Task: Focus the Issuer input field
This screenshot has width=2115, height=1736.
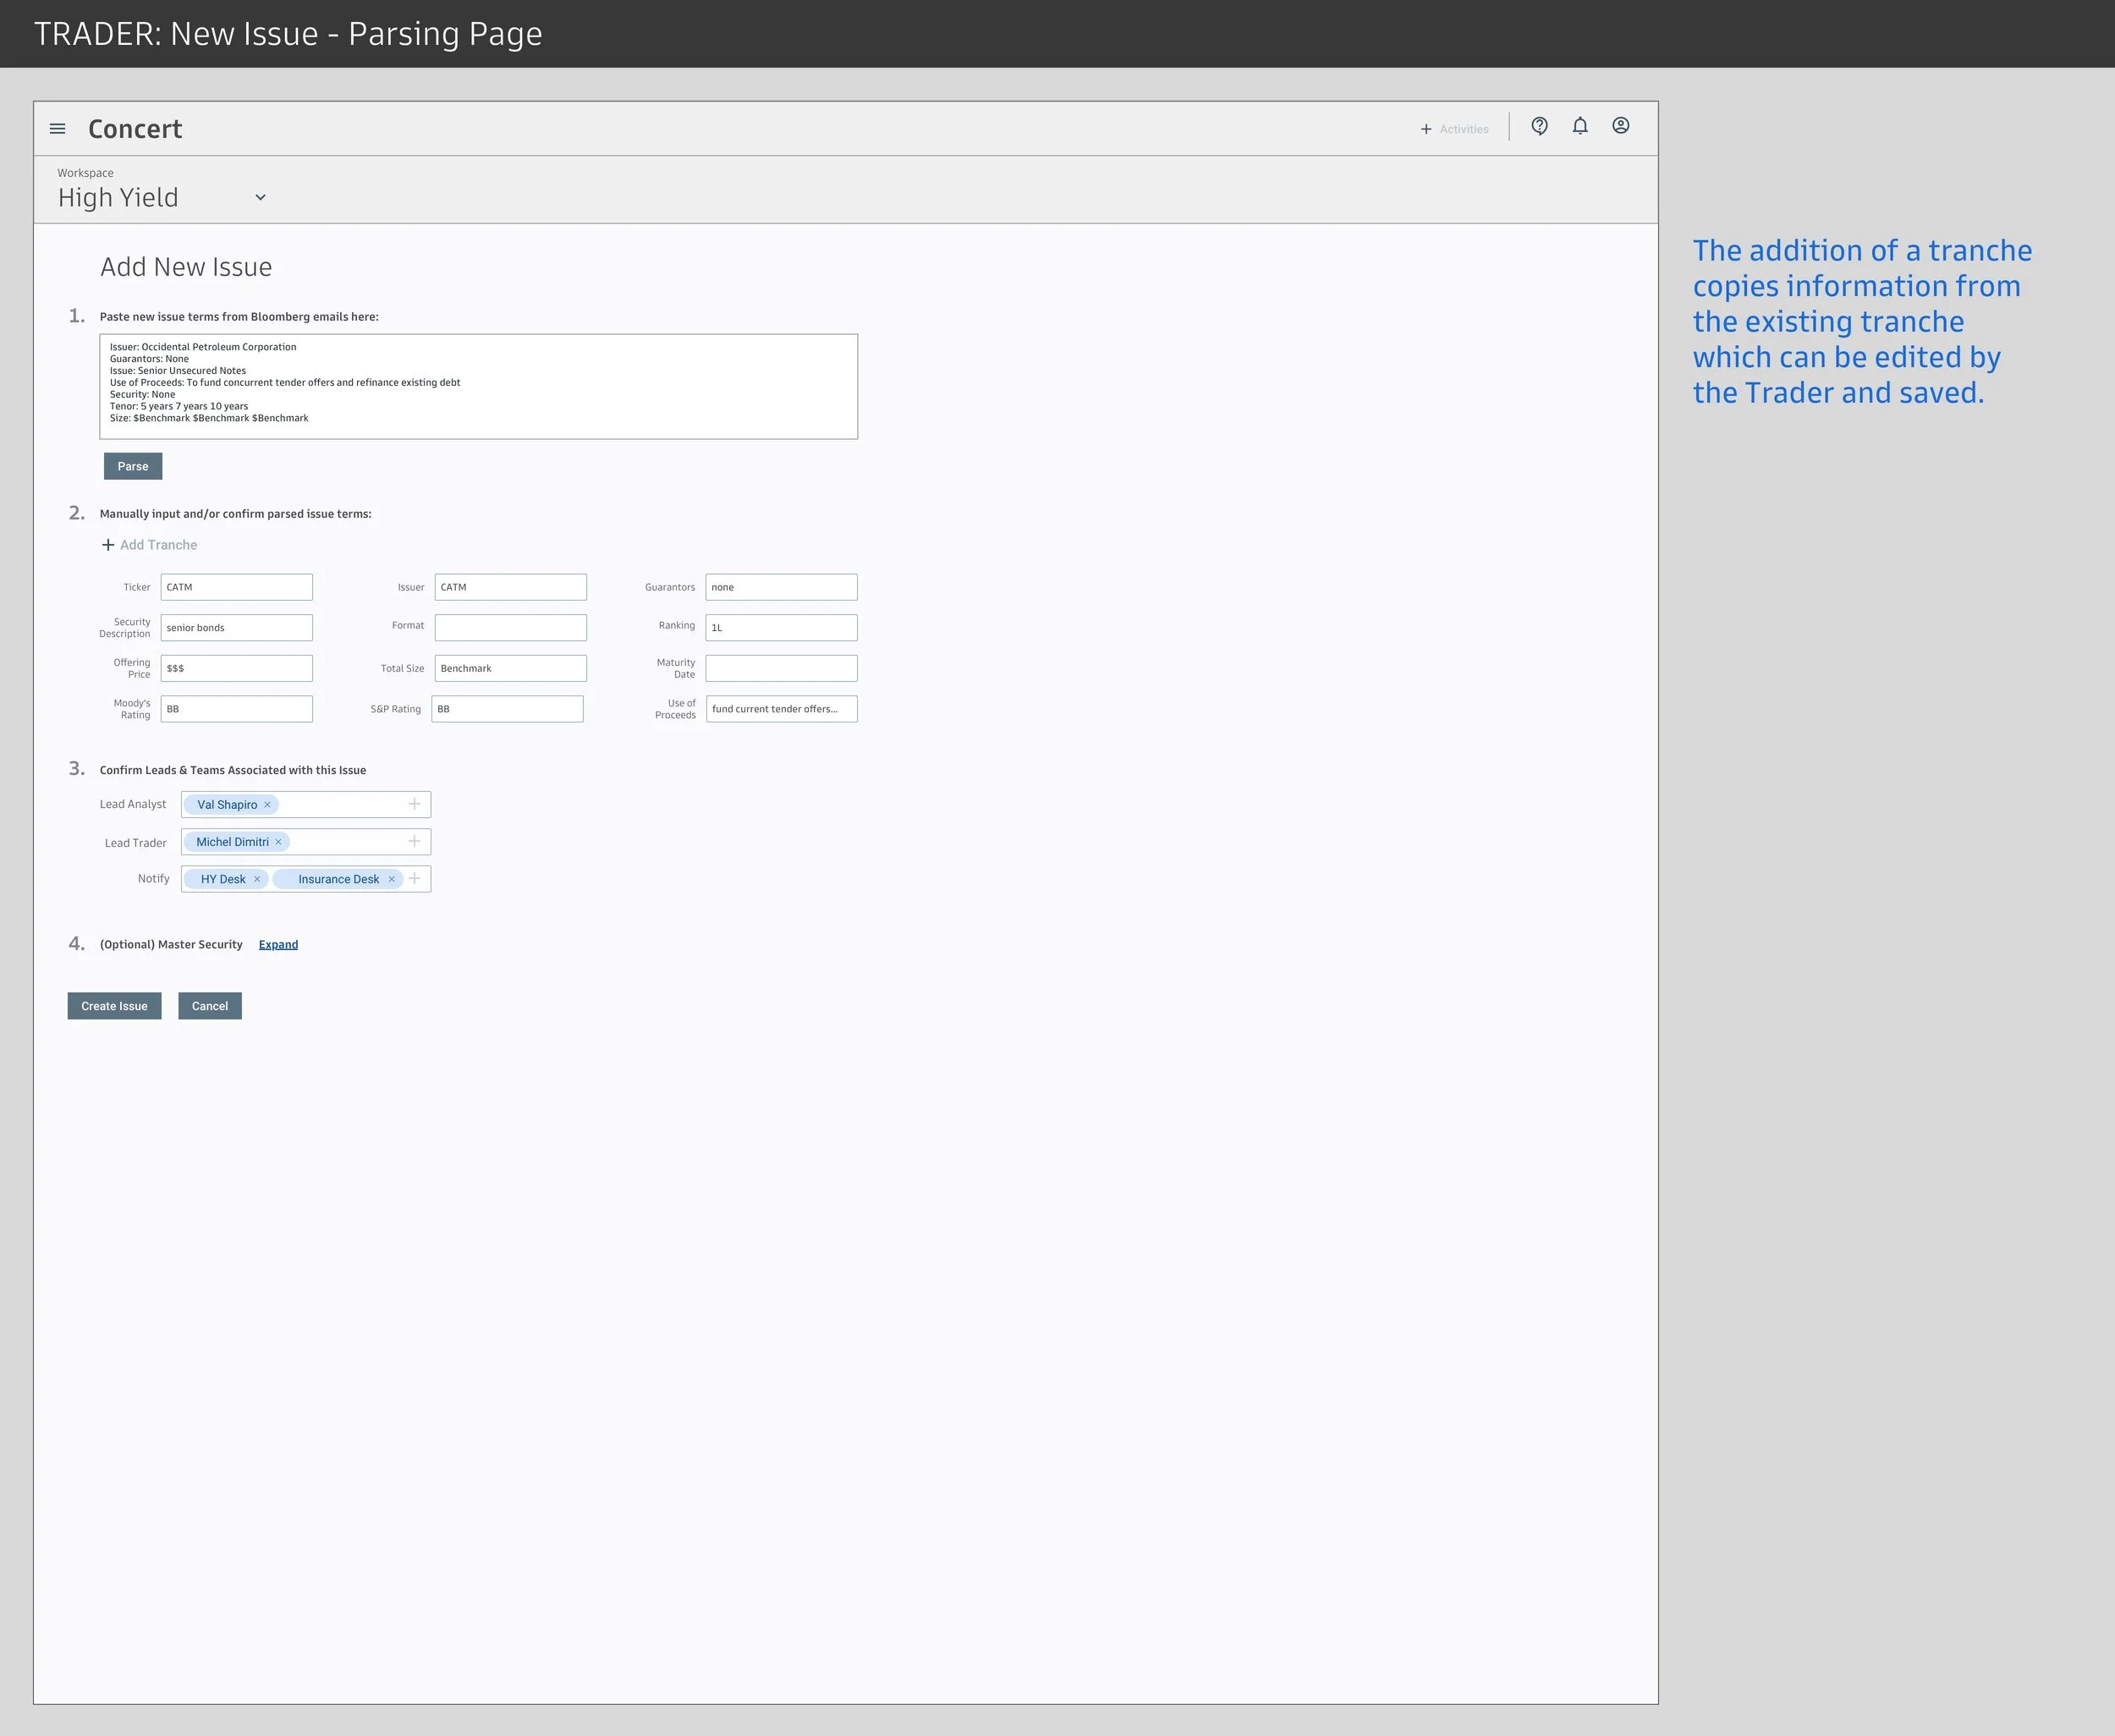Action: pyautogui.click(x=511, y=587)
